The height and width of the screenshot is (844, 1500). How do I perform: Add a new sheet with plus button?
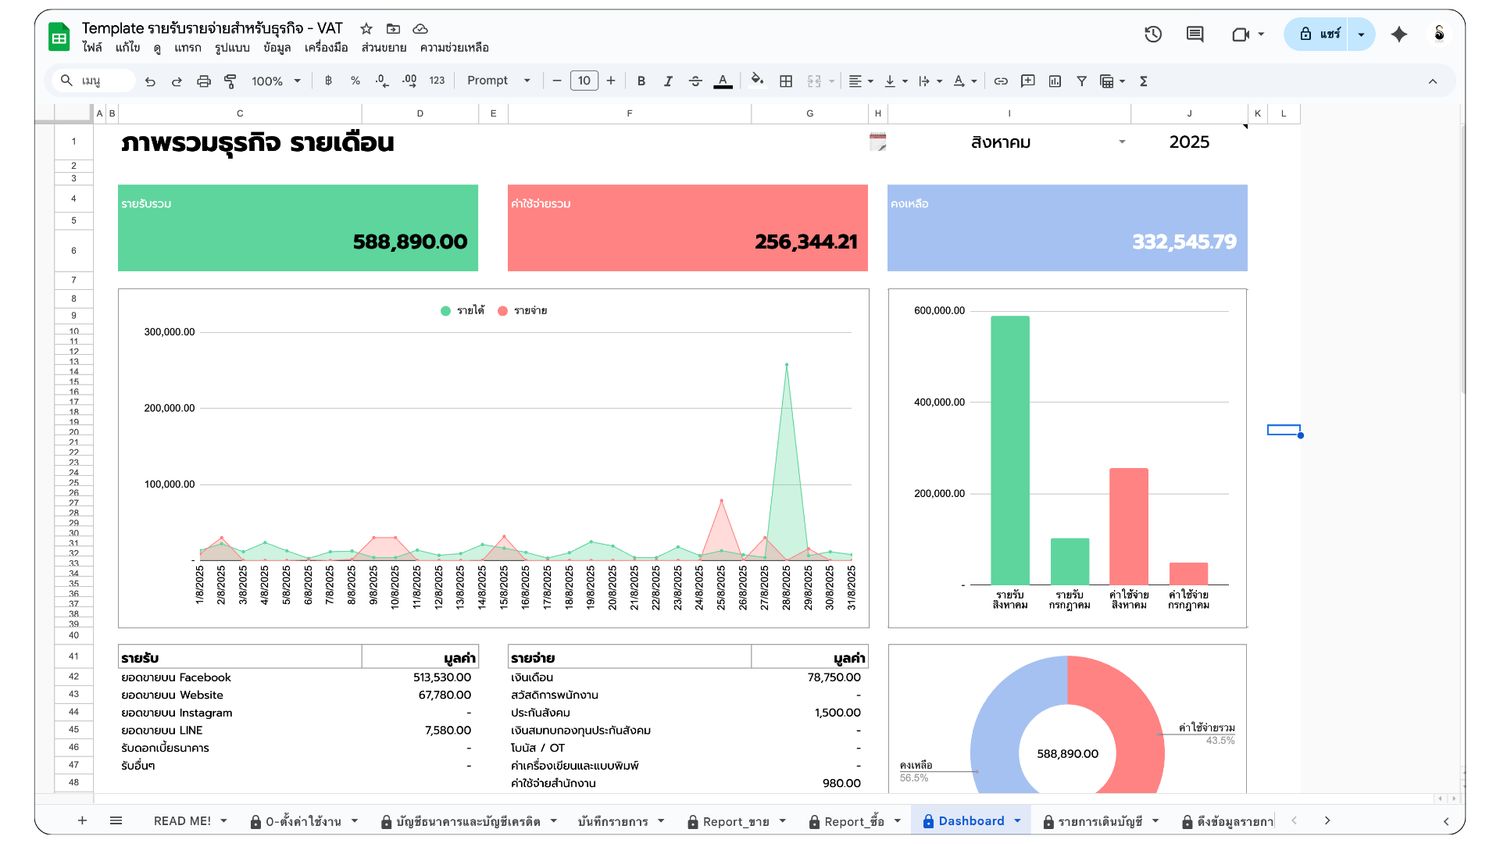point(82,821)
